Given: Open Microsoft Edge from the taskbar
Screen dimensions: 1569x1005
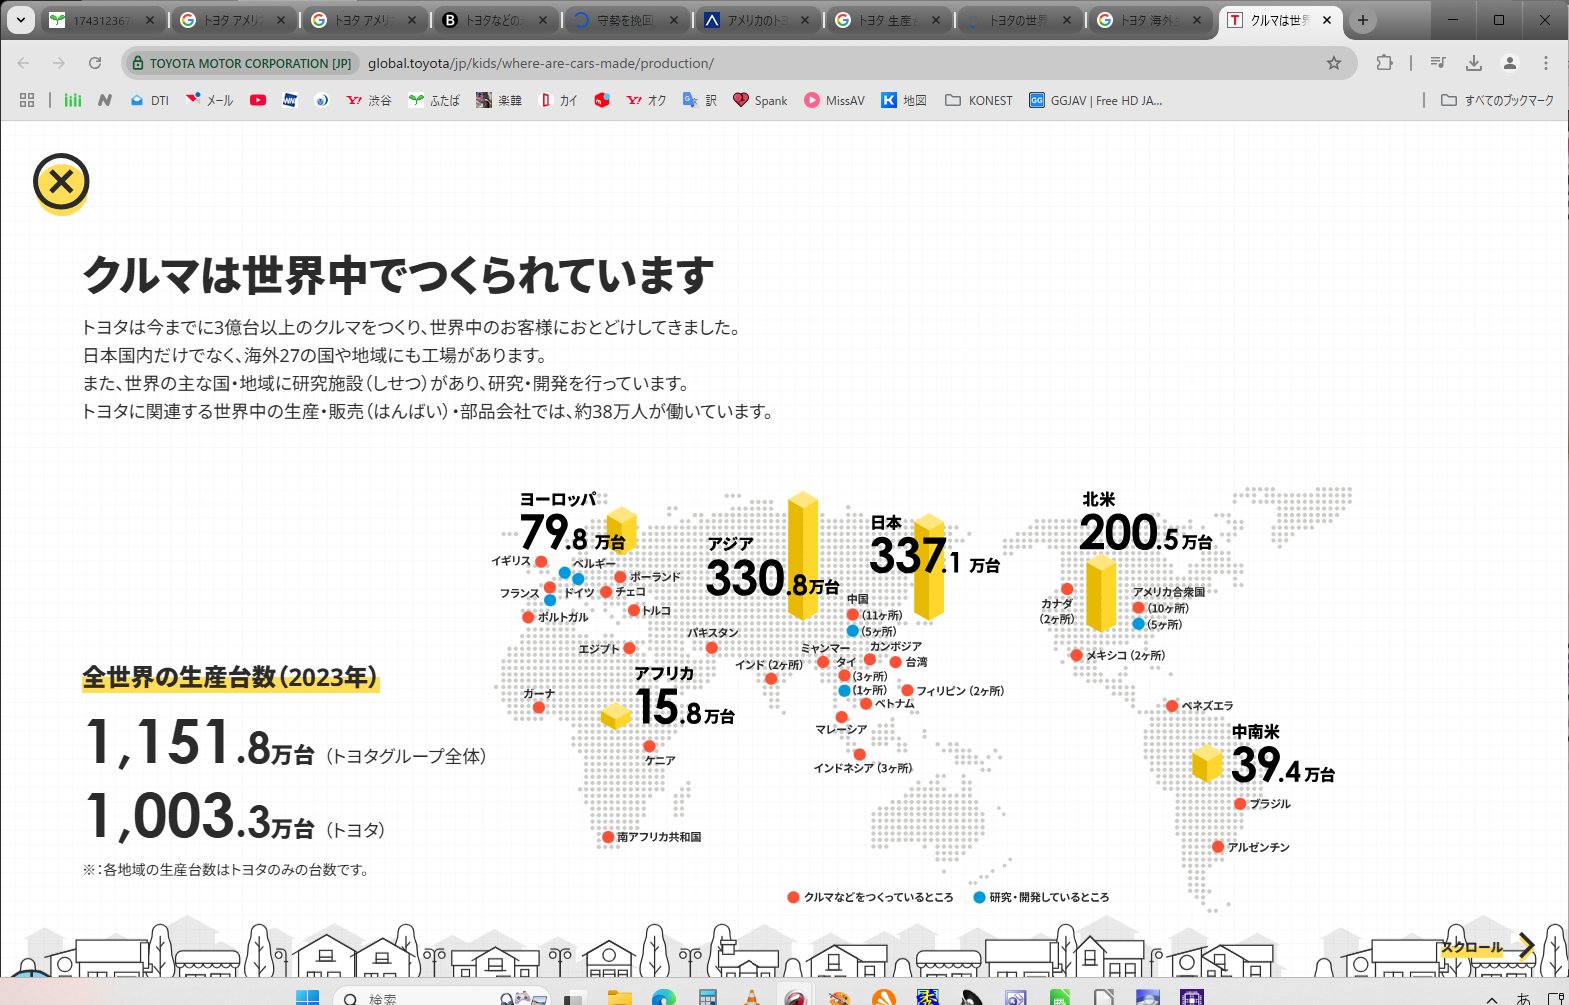Looking at the screenshot, I should pyautogui.click(x=664, y=997).
